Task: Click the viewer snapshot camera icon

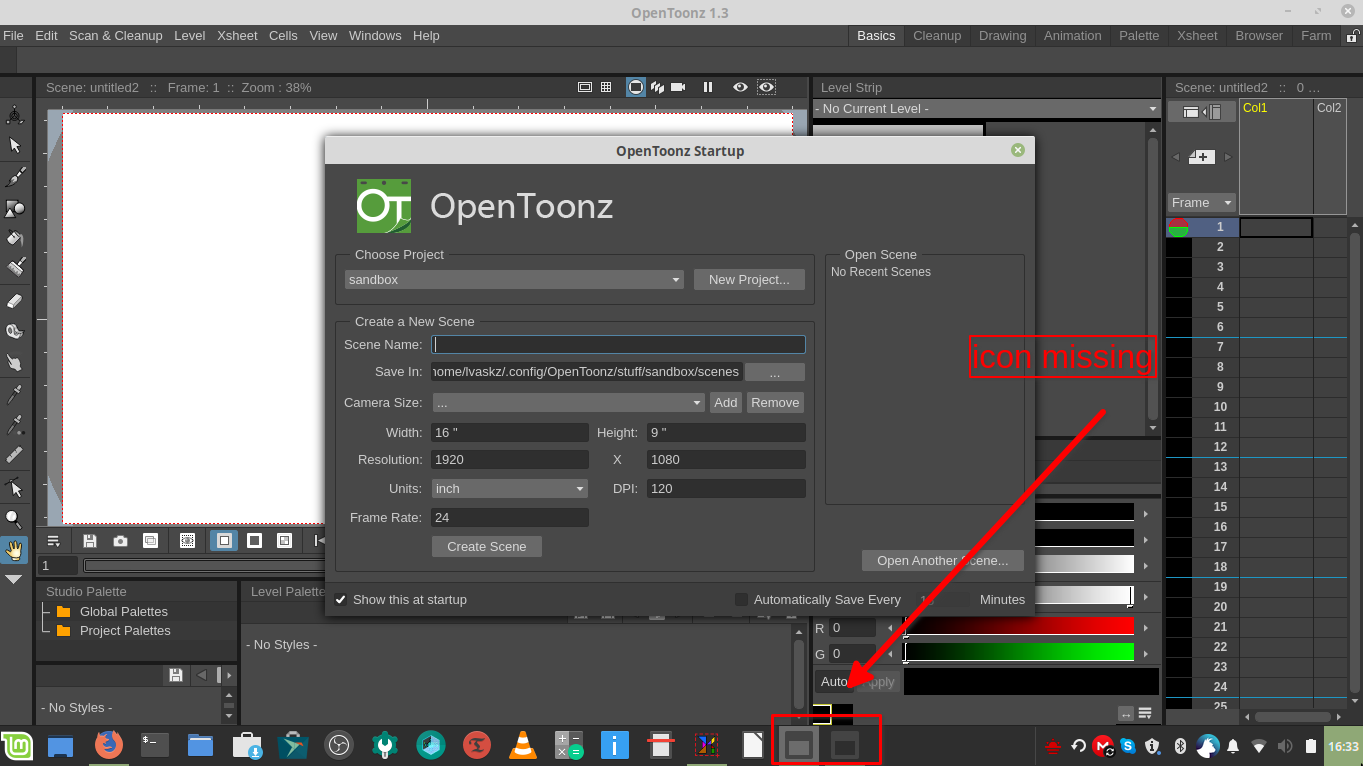Action: [x=120, y=541]
